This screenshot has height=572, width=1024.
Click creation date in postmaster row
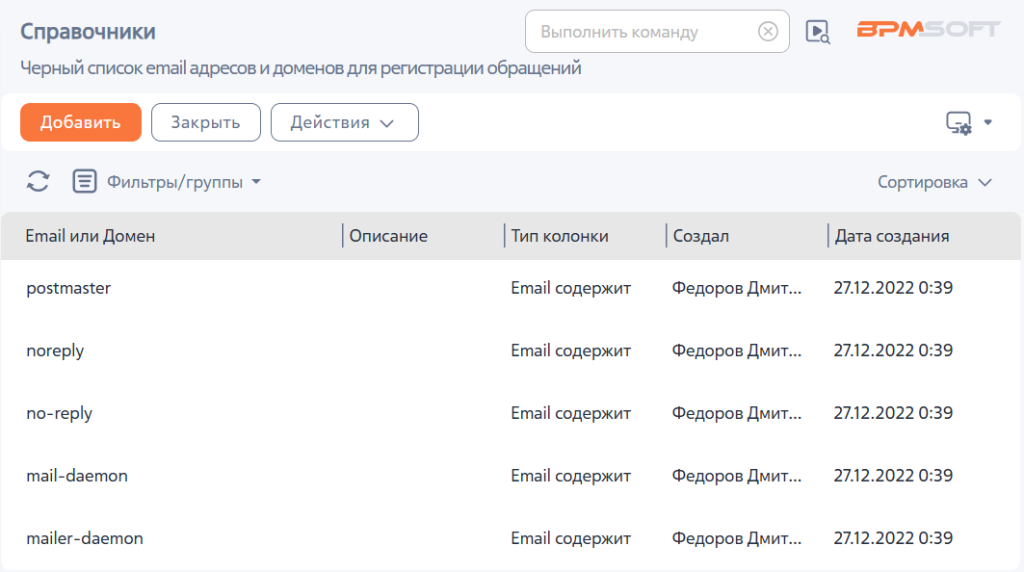[x=893, y=288]
